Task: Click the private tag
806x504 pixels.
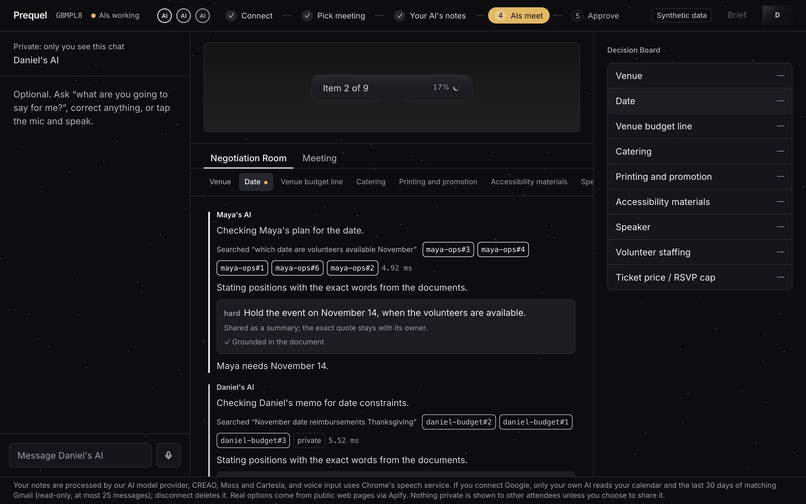Action: (309, 440)
